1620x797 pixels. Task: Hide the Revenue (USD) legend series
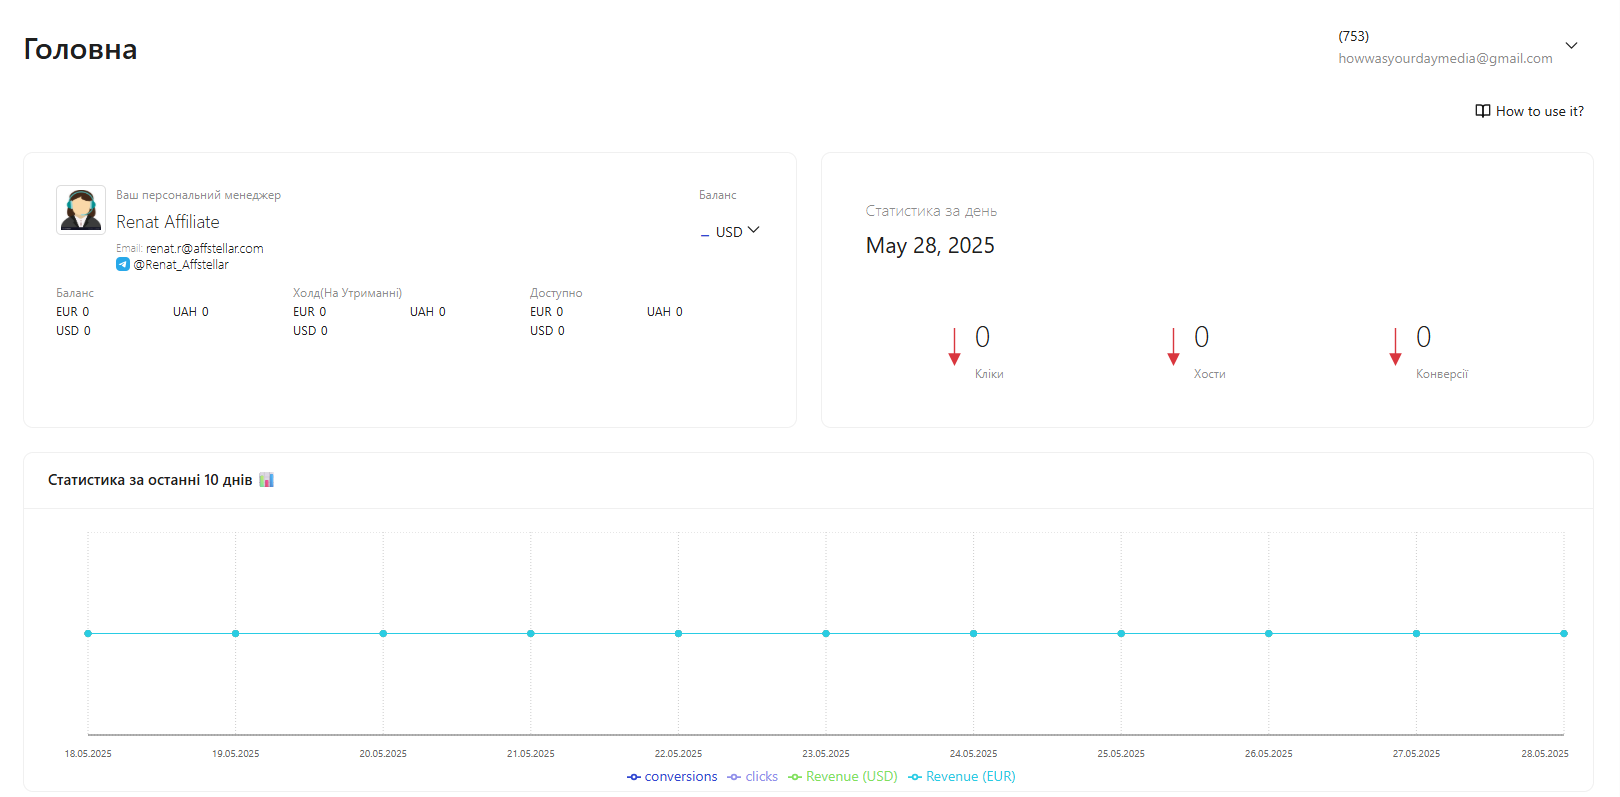[x=843, y=777]
